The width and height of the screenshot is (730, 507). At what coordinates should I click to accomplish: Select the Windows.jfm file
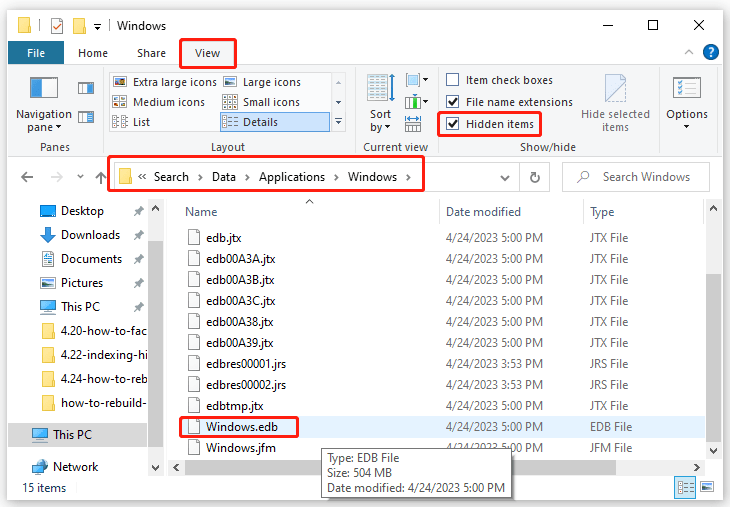241,448
